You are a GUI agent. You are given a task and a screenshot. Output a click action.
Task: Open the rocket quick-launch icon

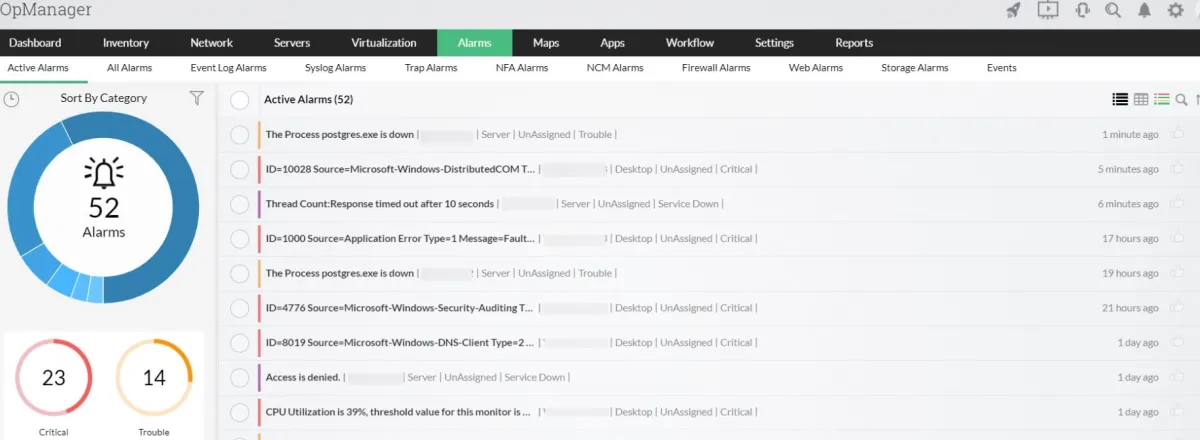click(1014, 11)
